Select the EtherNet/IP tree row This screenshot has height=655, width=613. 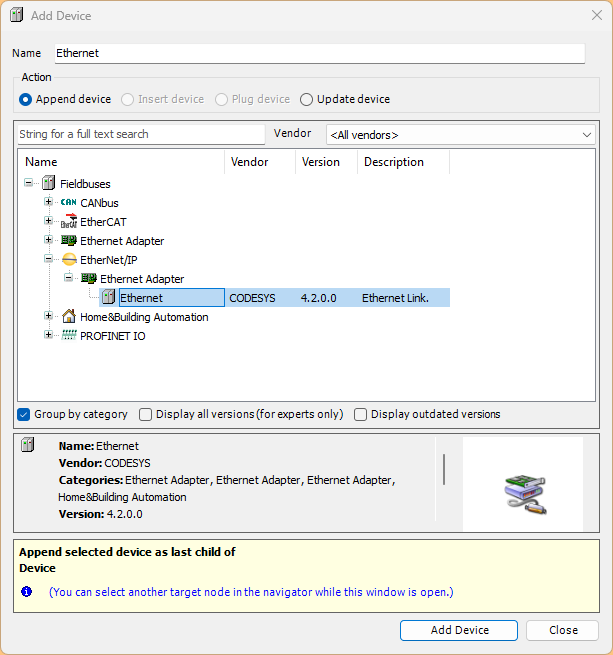(x=109, y=260)
